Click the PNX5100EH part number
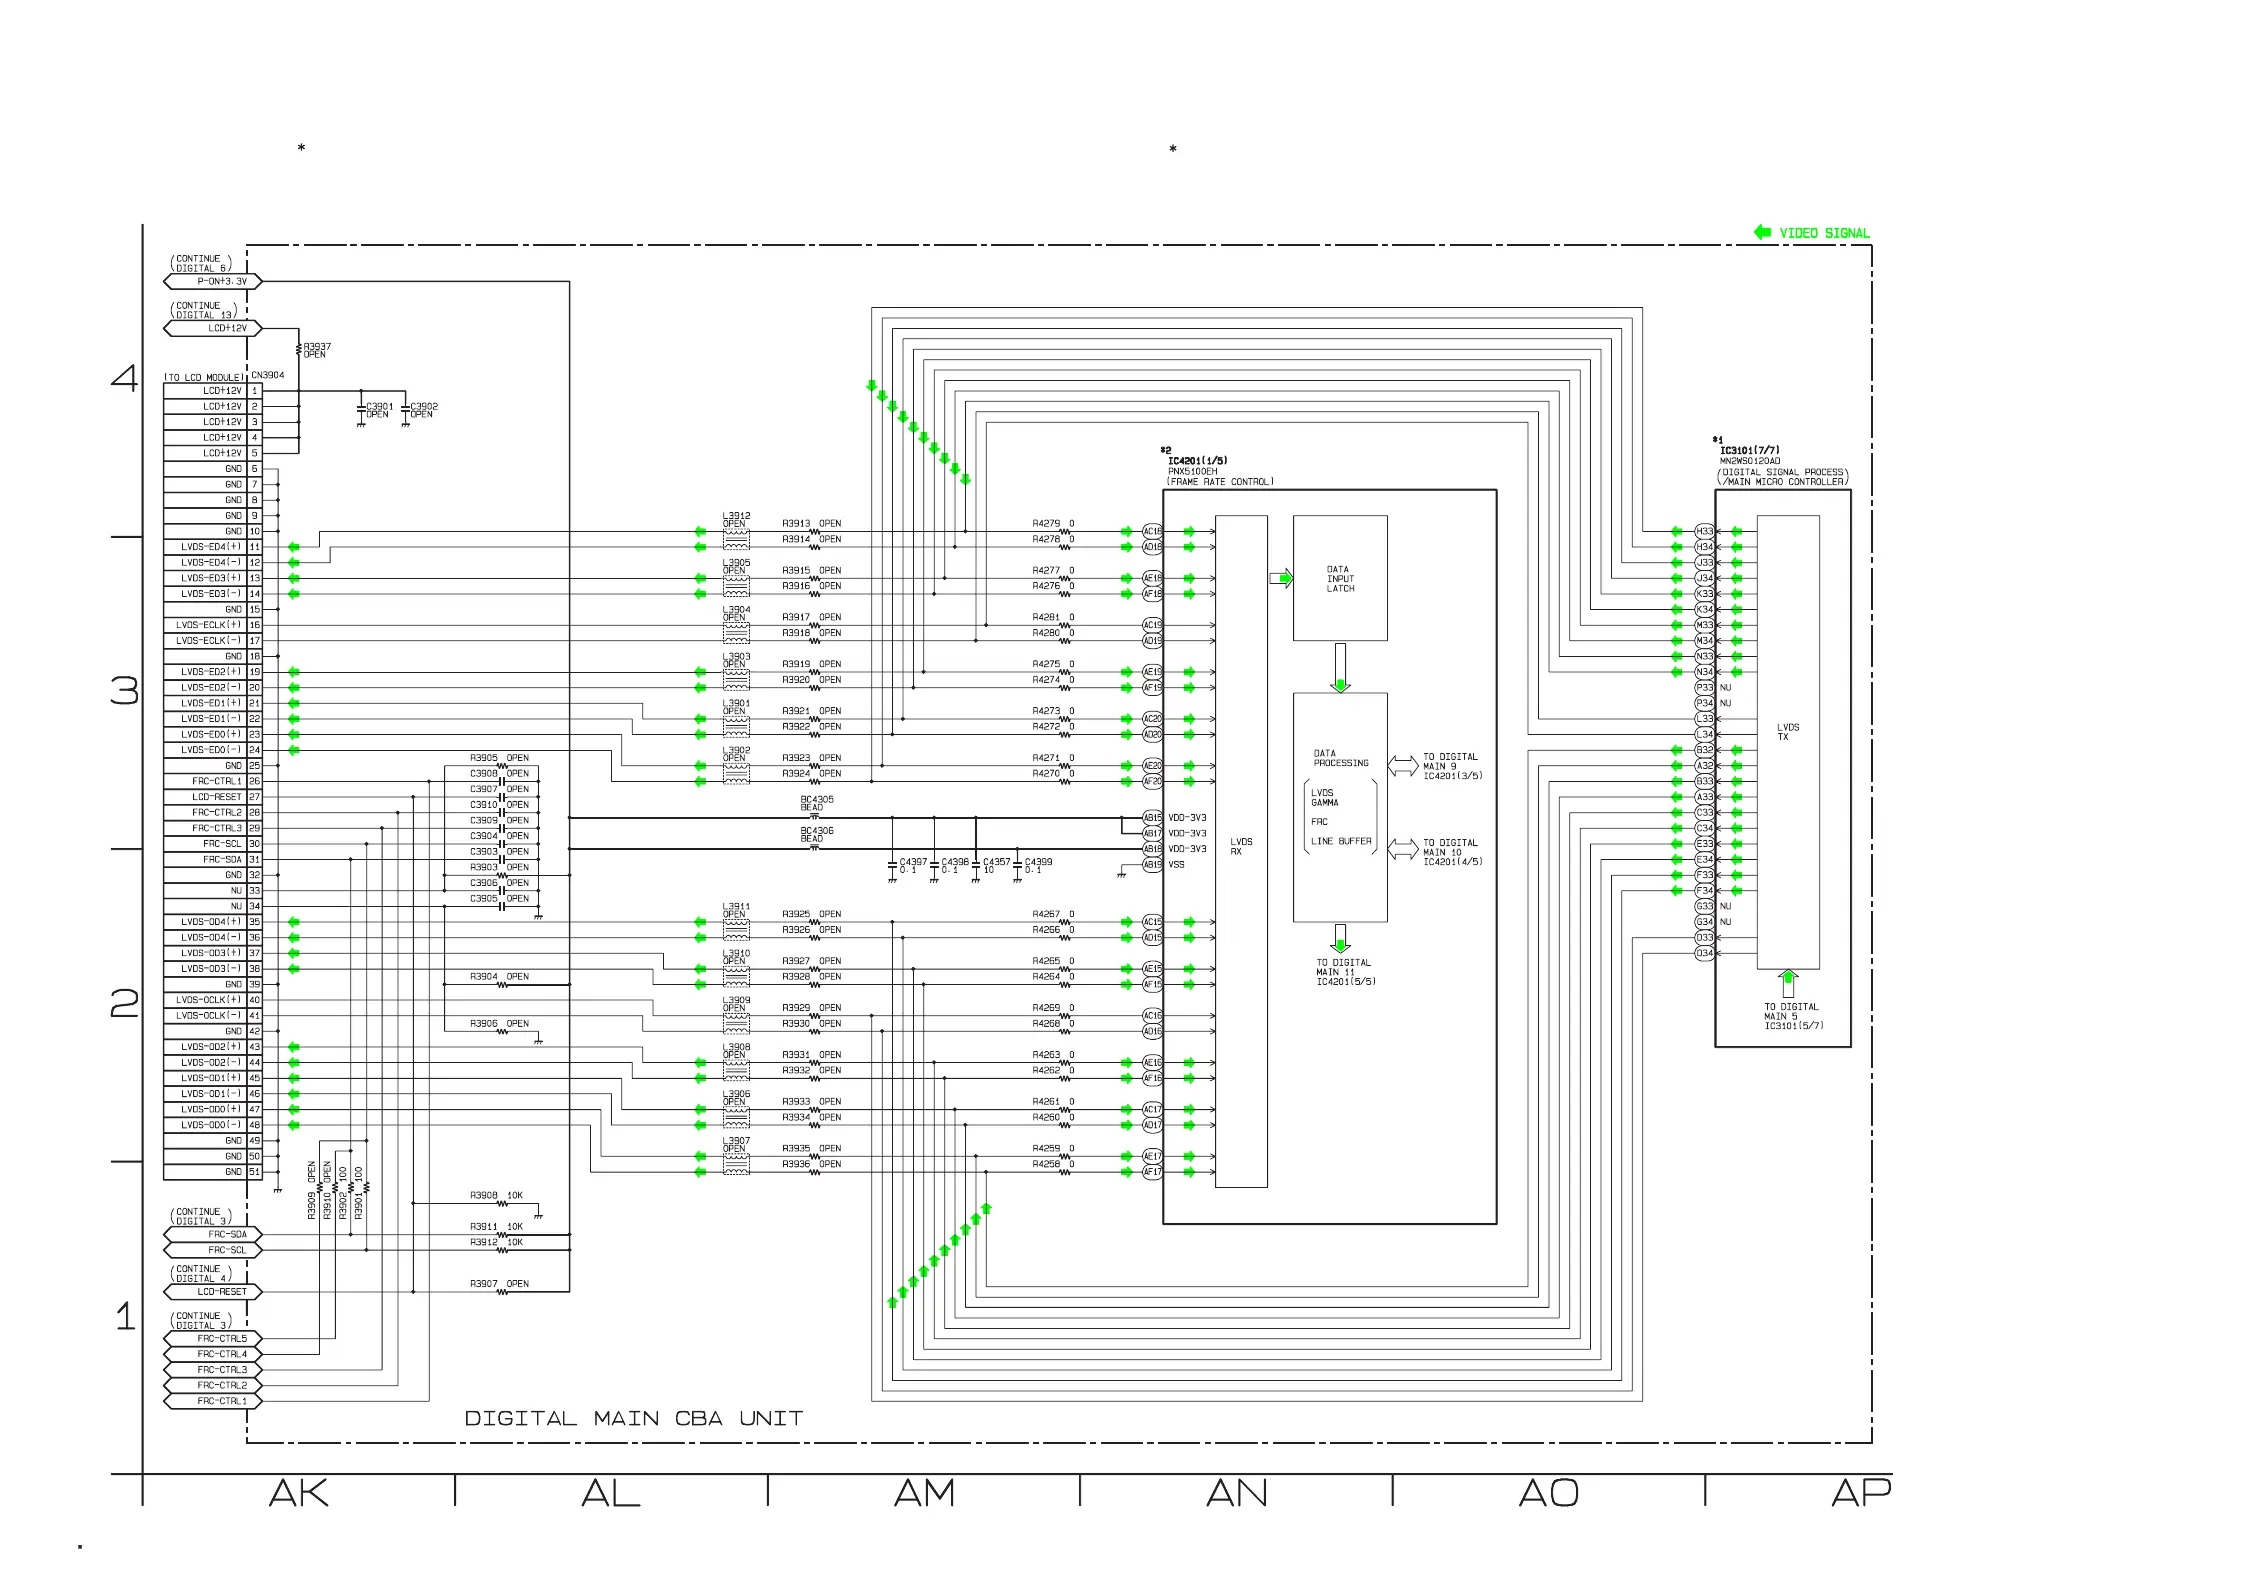Viewport: 2268px width, 1588px height. click(x=1193, y=471)
